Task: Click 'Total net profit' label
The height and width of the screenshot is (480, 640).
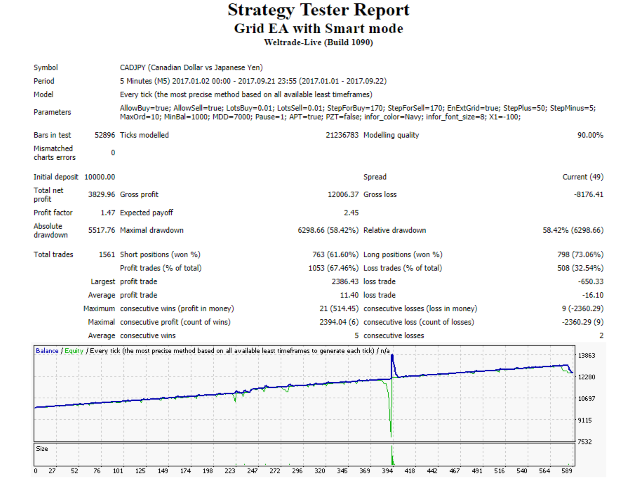Action: point(48,195)
